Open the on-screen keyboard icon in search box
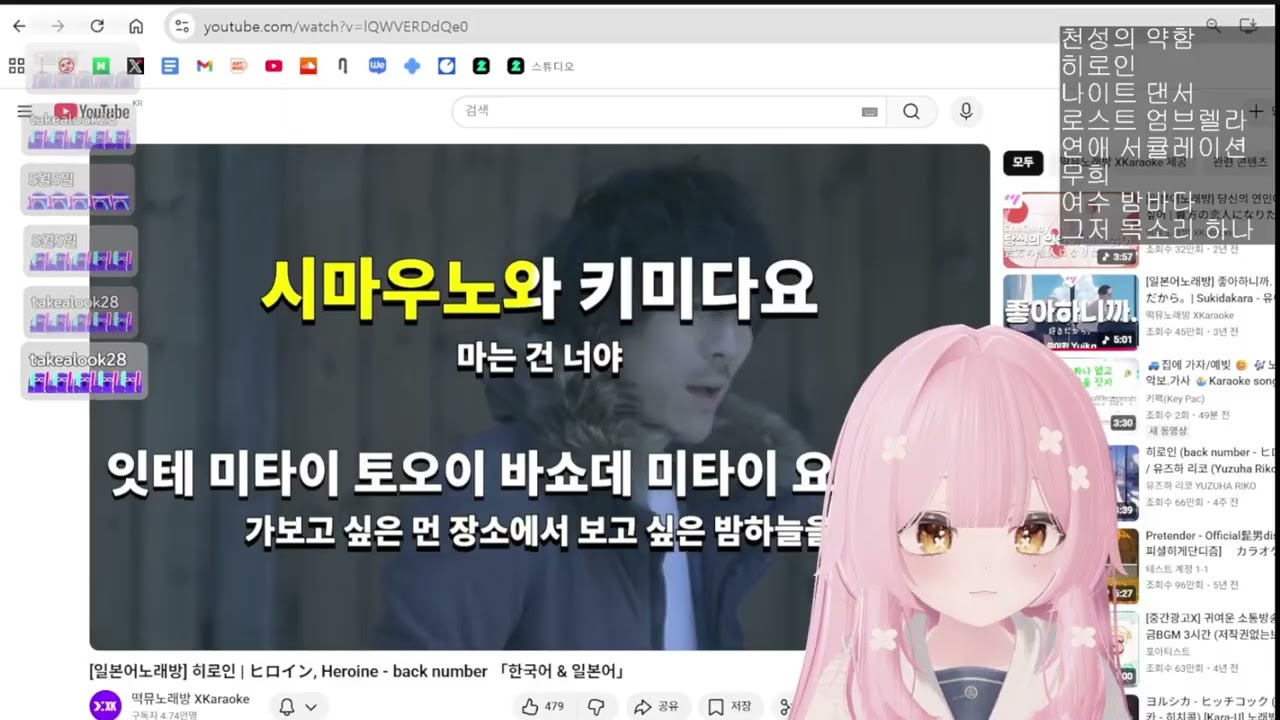The height and width of the screenshot is (720, 1280). point(870,112)
